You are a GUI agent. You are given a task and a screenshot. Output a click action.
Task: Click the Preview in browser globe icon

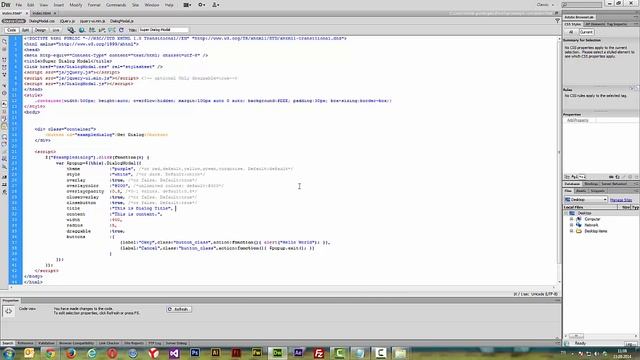82,30
